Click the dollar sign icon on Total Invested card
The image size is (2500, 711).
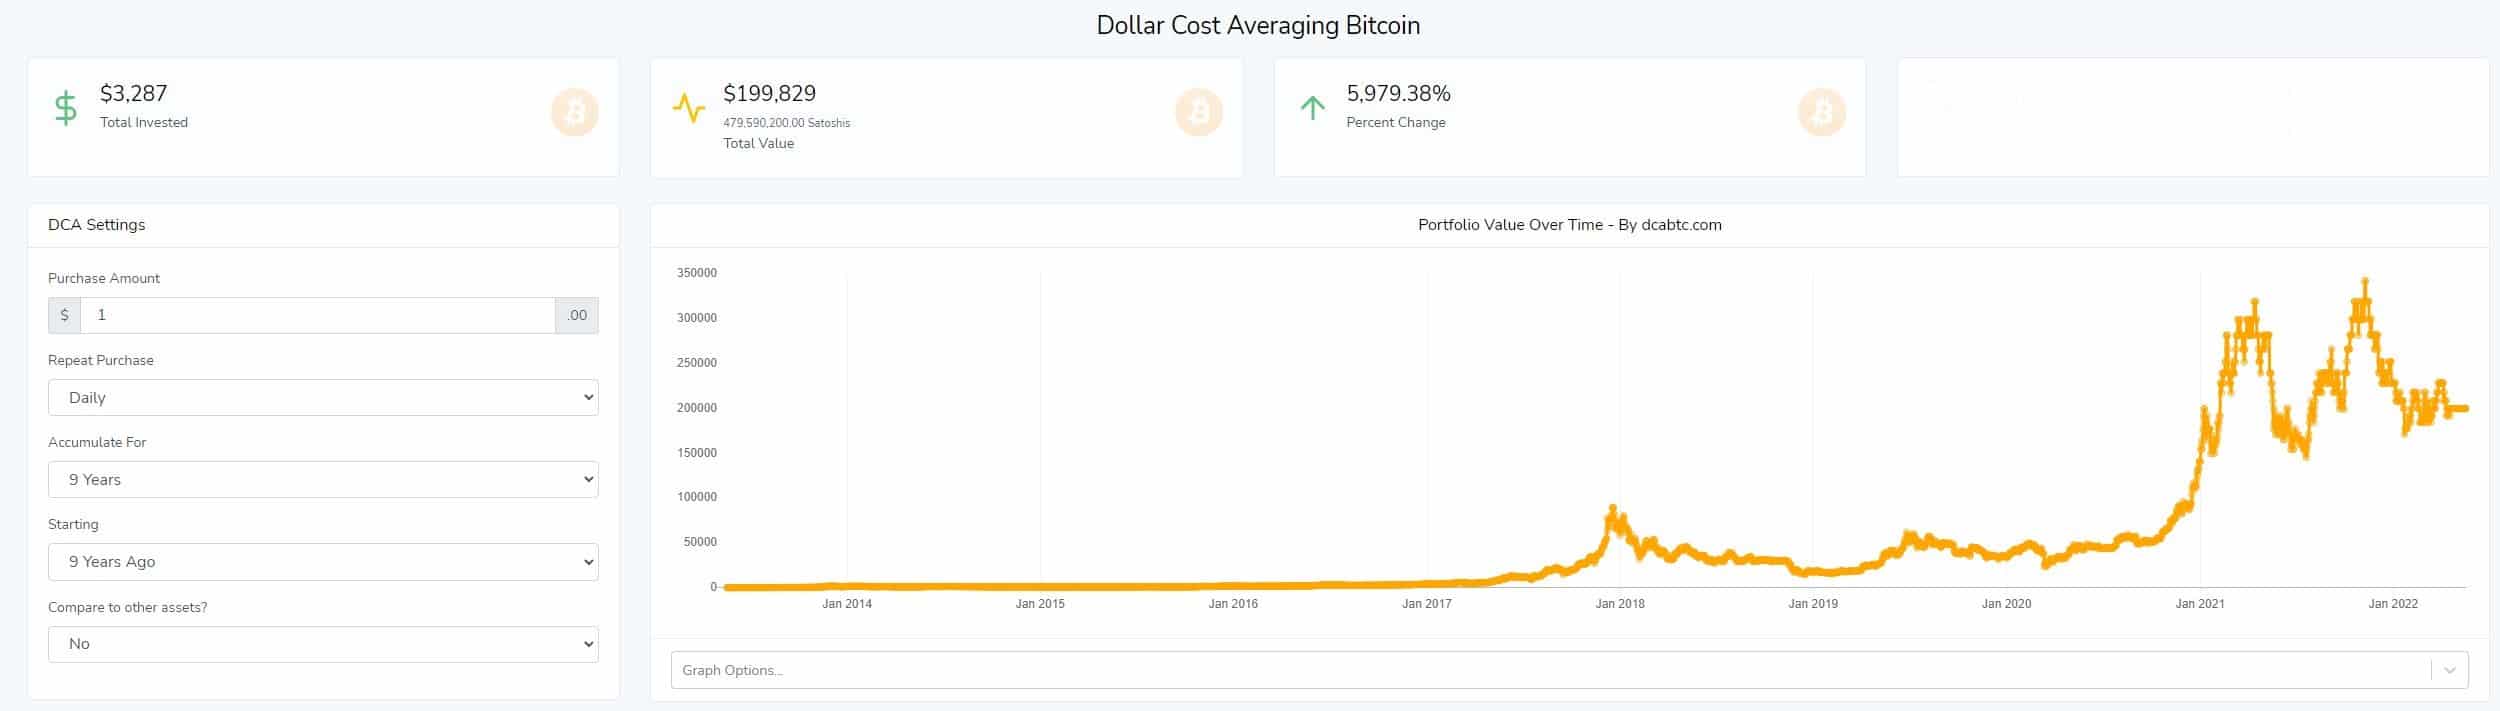point(65,108)
